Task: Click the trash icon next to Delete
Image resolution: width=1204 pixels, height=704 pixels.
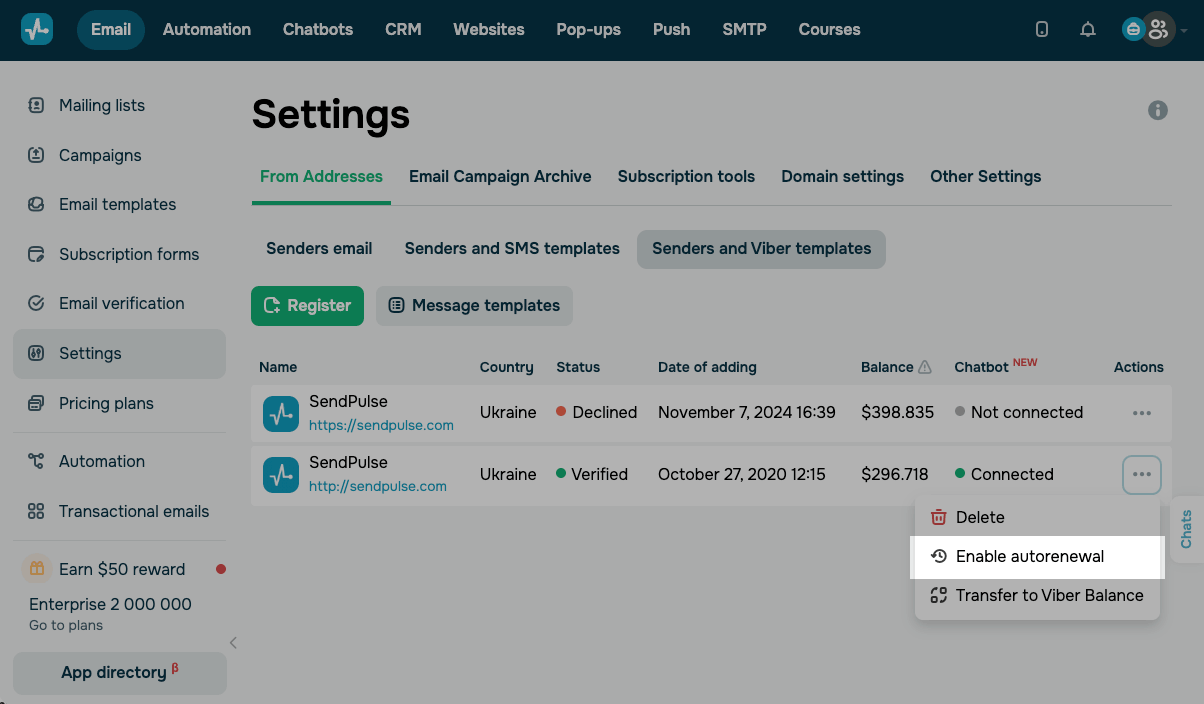Action: click(x=939, y=517)
